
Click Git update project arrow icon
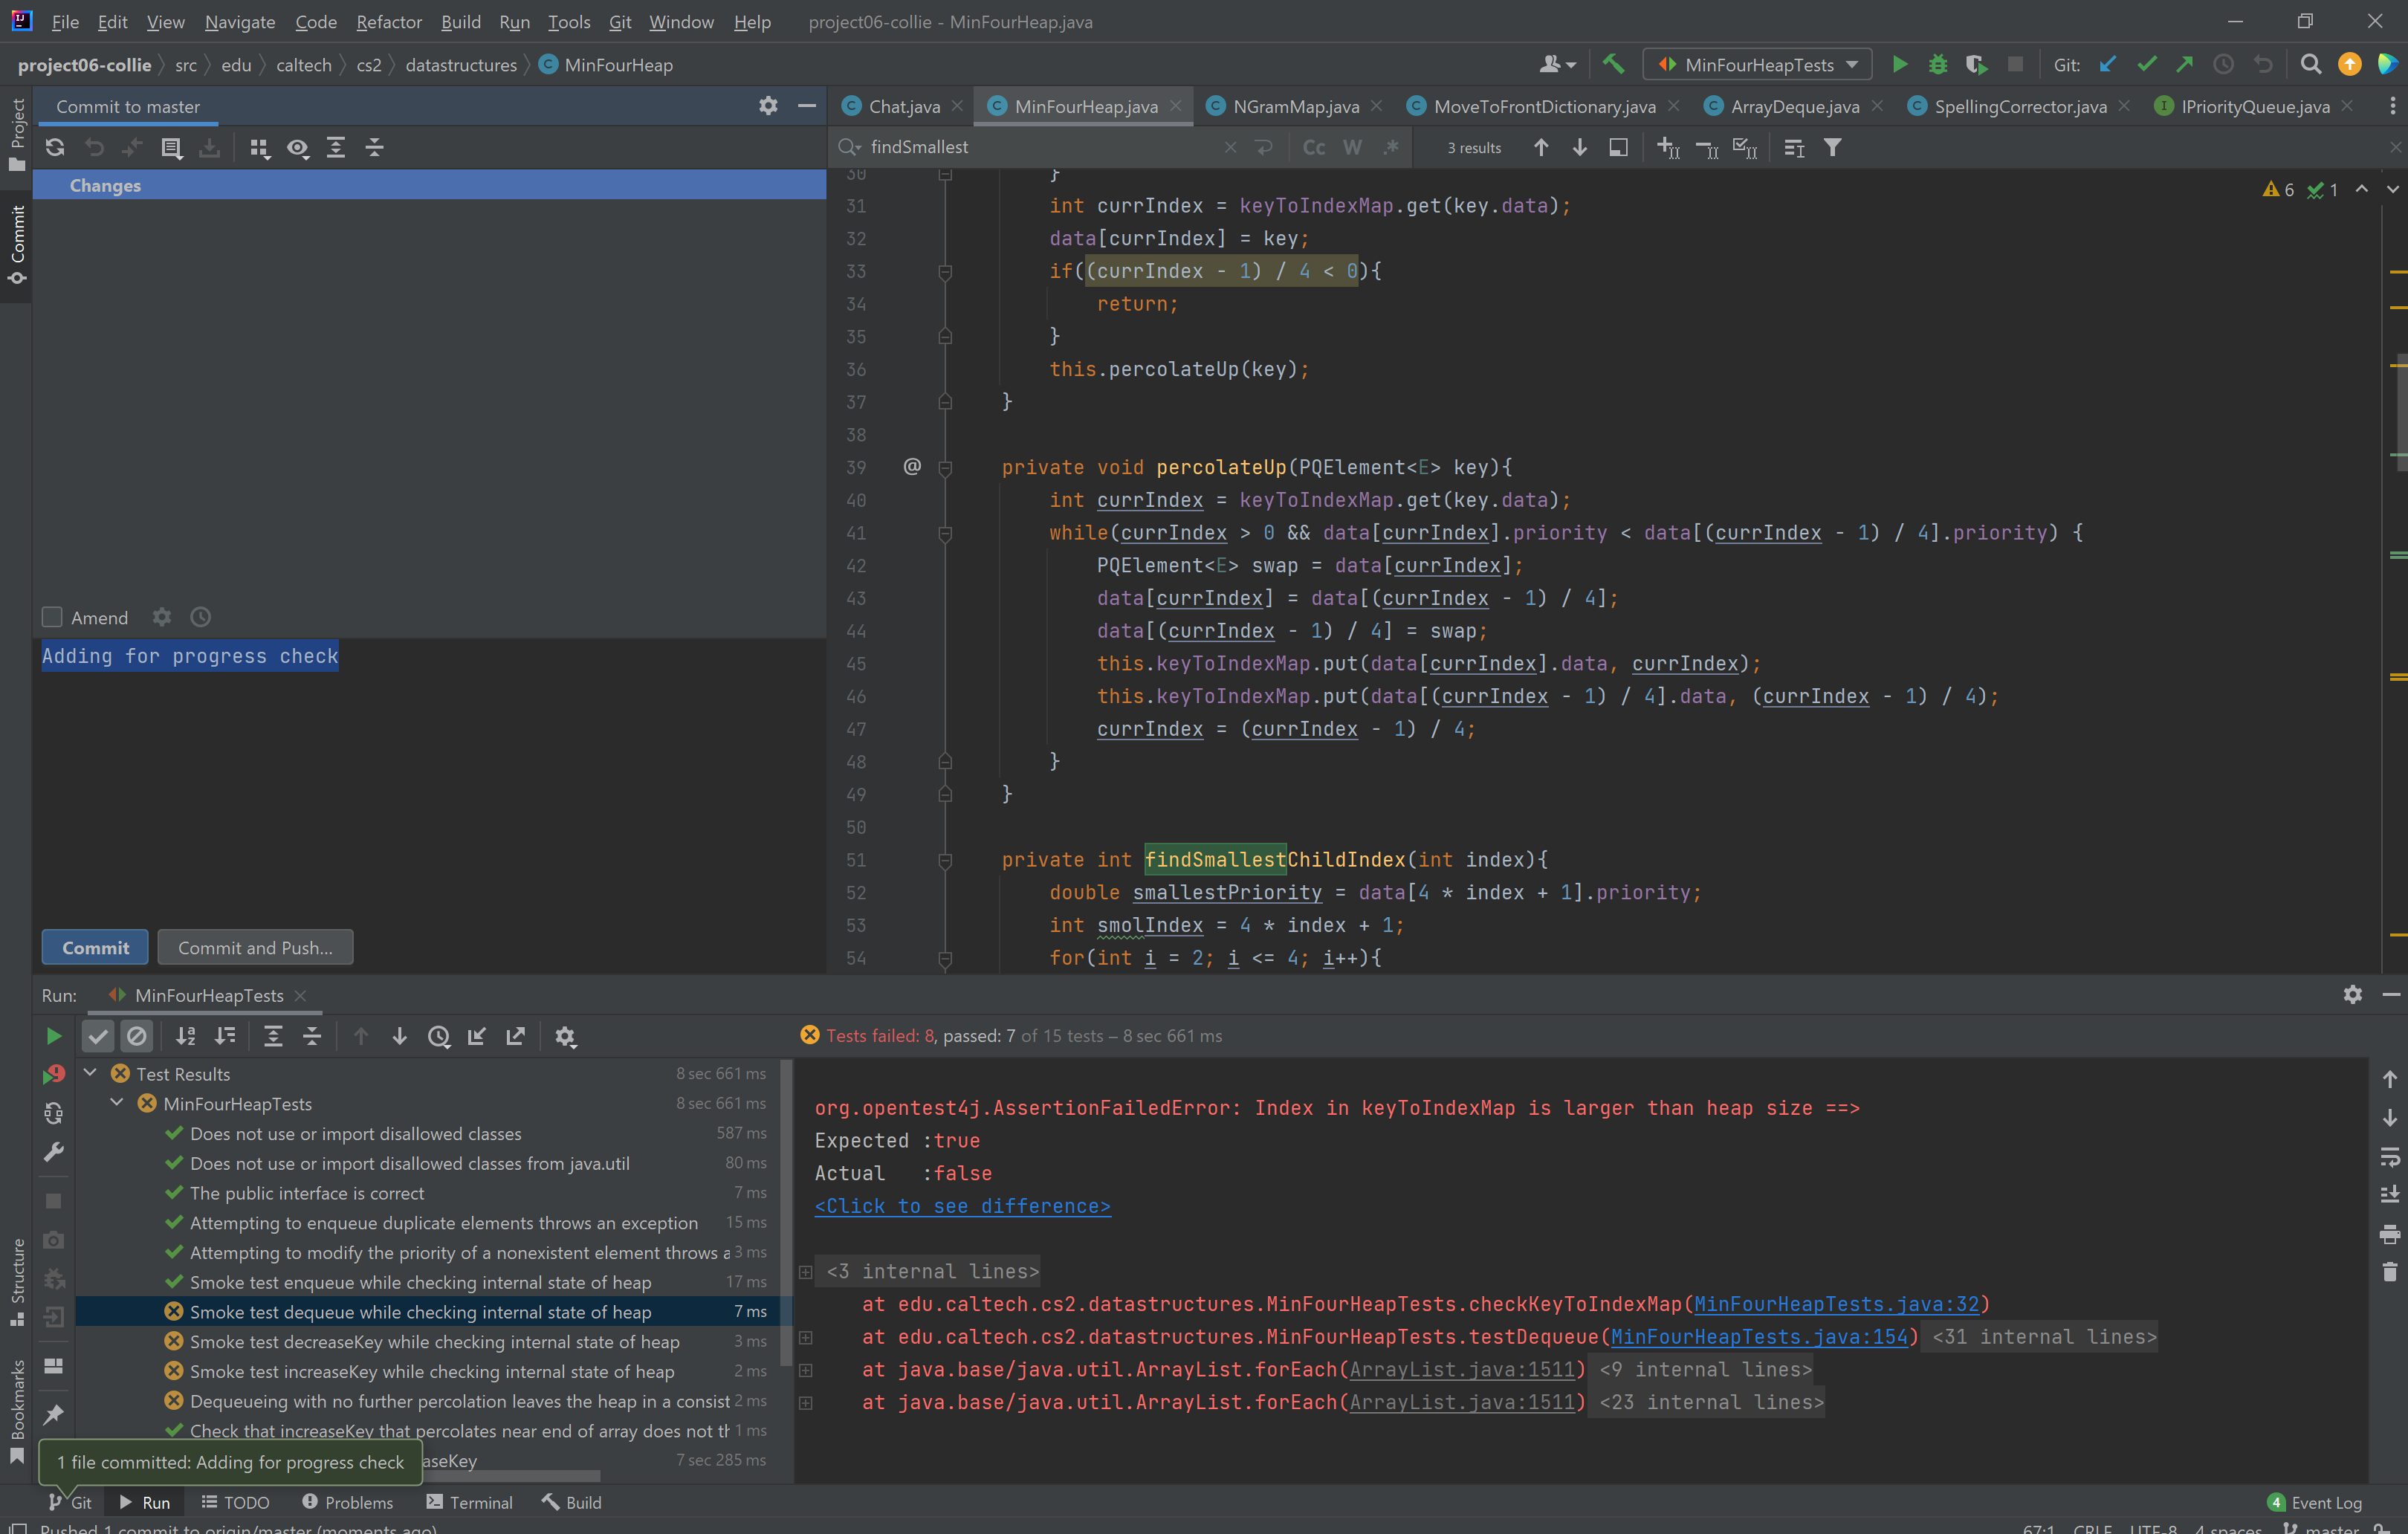tap(2107, 65)
